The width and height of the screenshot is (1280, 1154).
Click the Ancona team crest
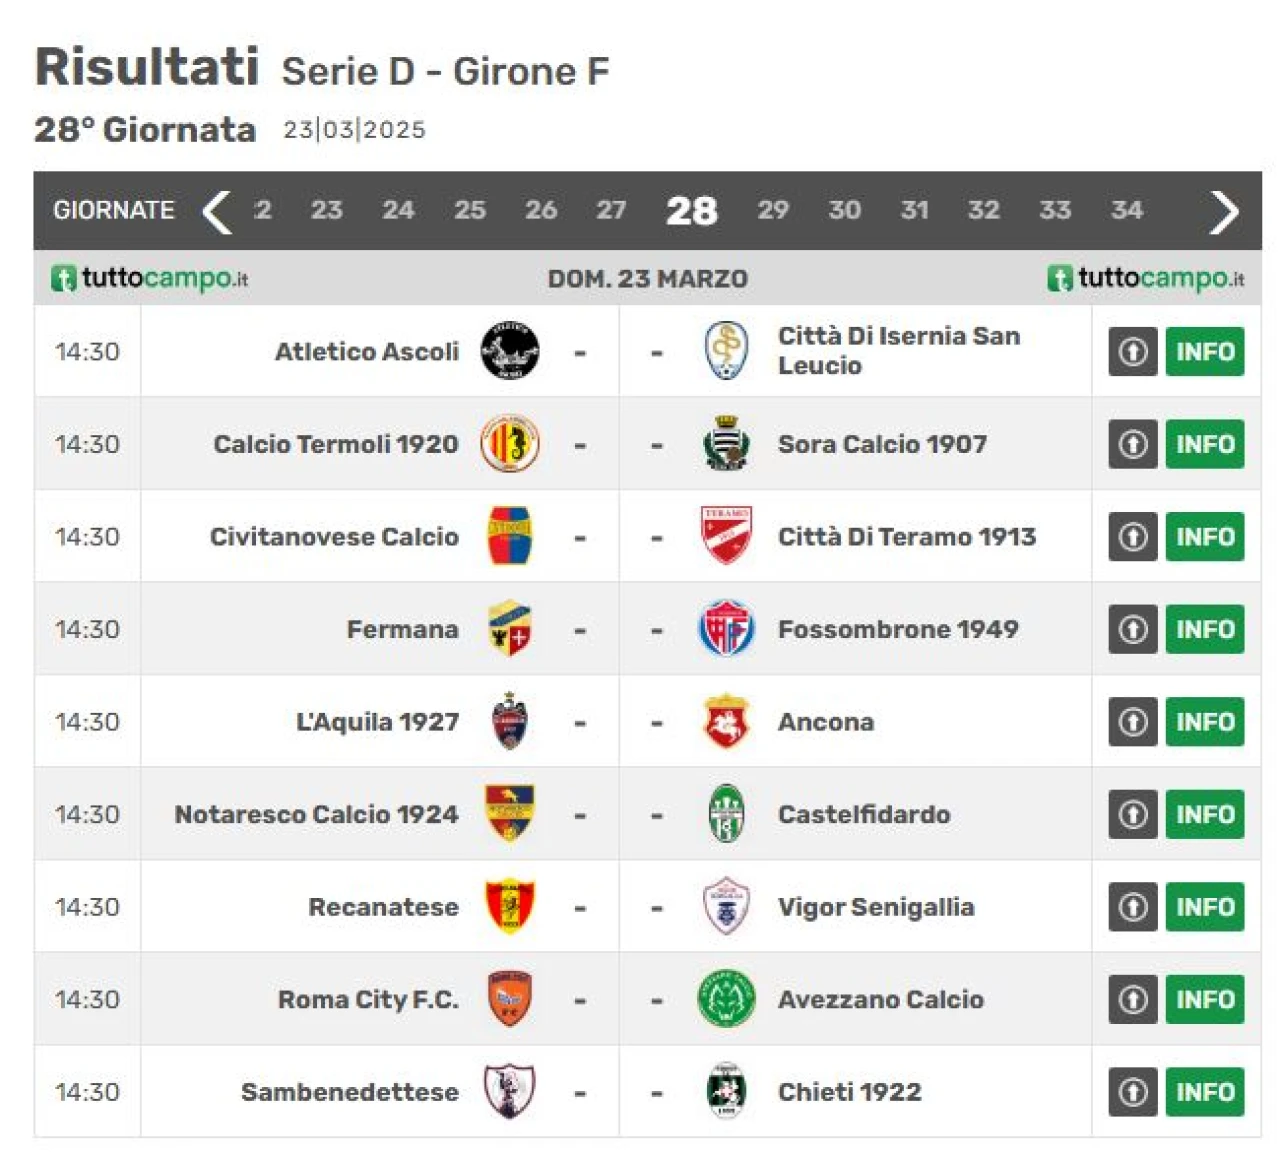click(726, 721)
